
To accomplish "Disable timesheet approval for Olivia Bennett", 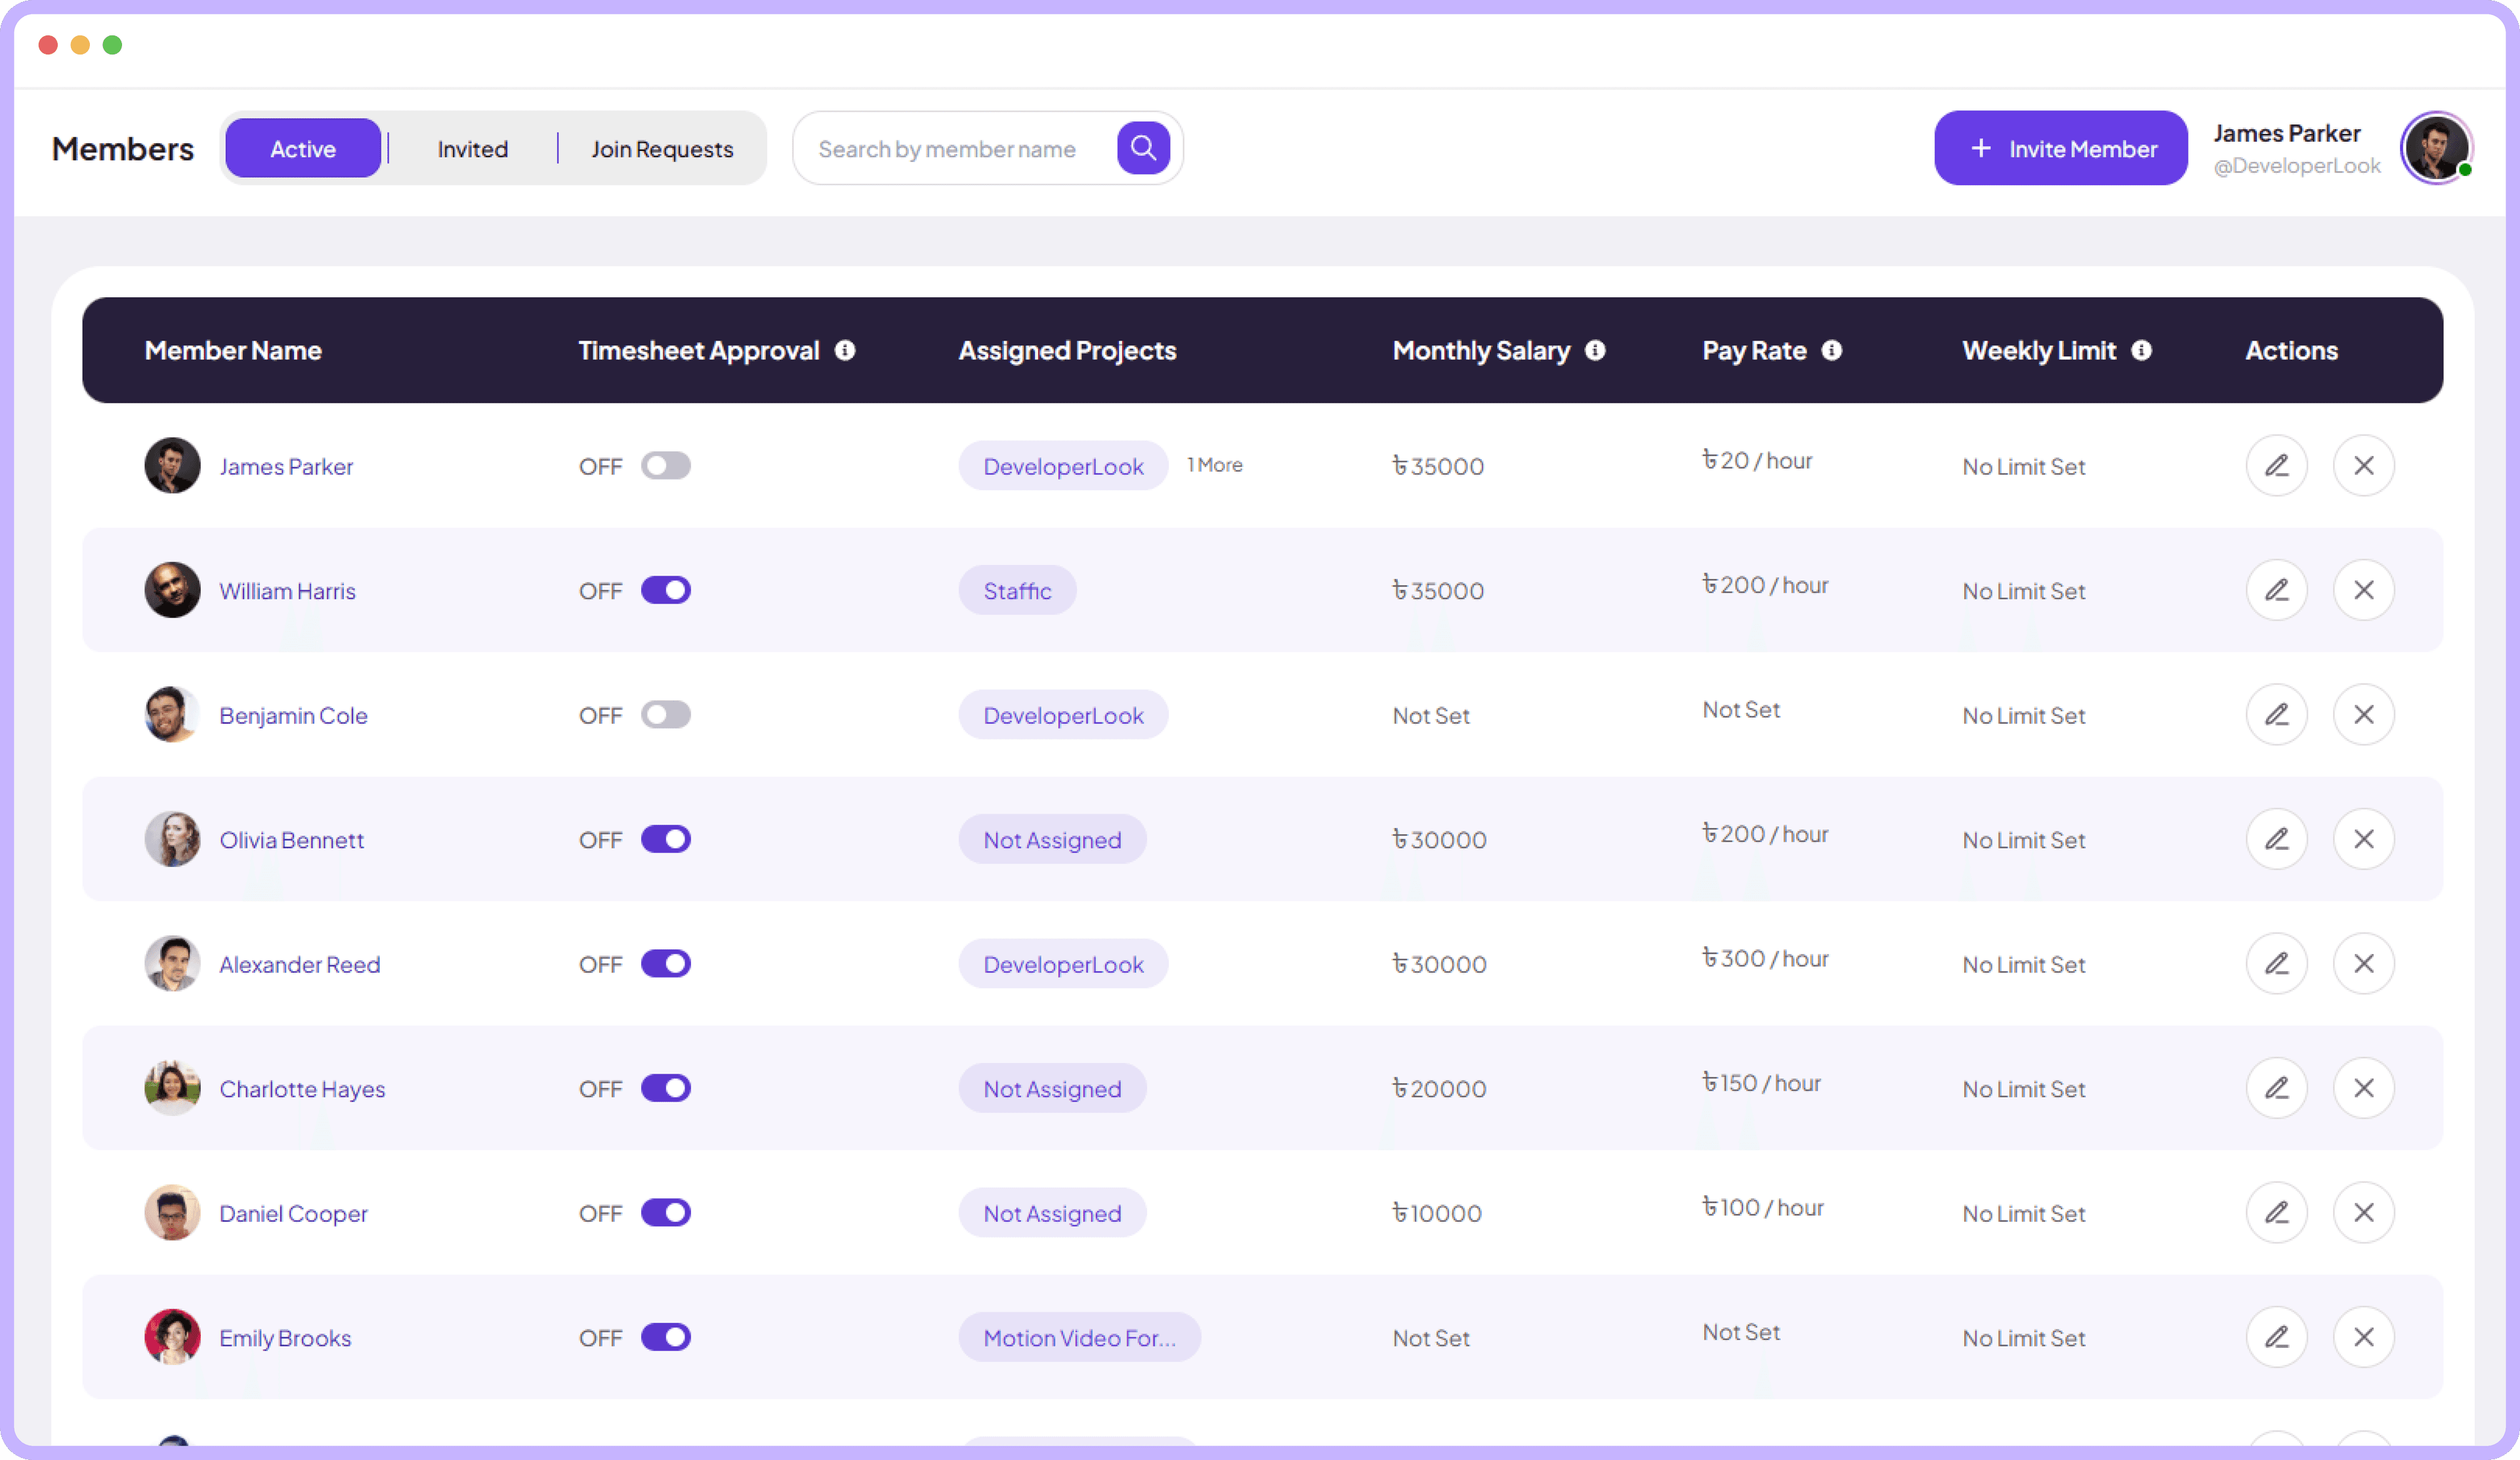I will (666, 839).
